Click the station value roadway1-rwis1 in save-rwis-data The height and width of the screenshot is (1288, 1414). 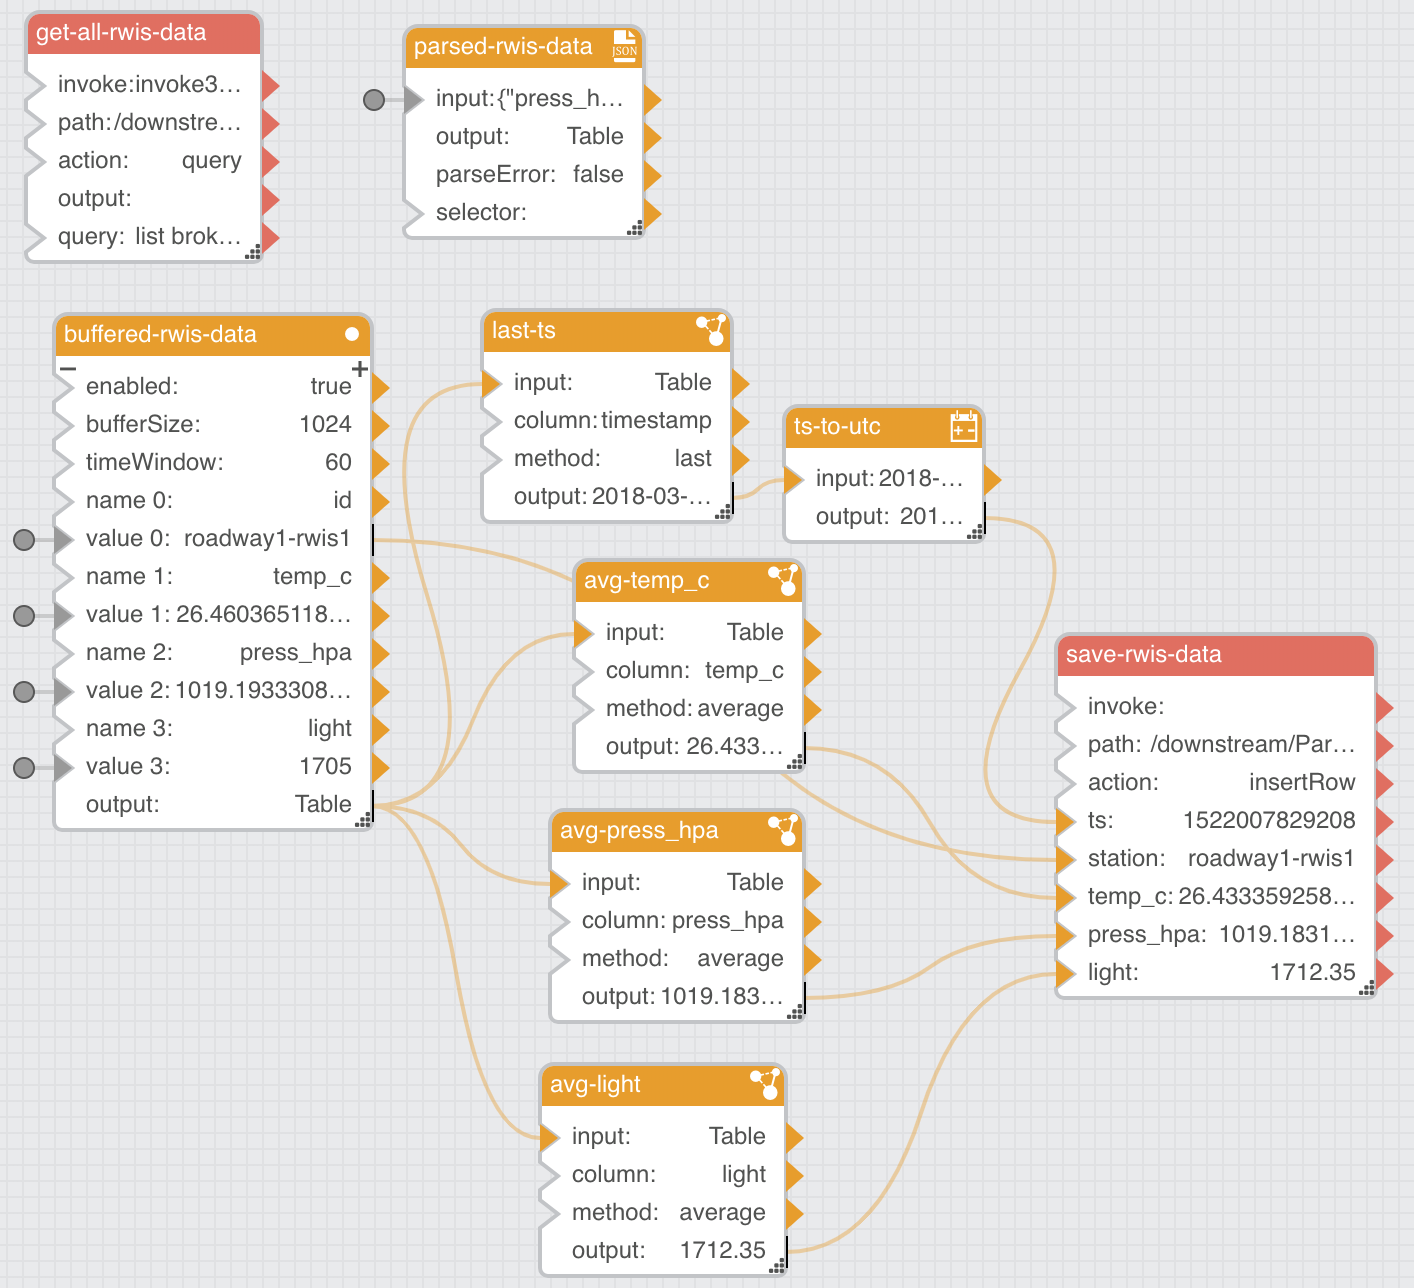(1271, 858)
